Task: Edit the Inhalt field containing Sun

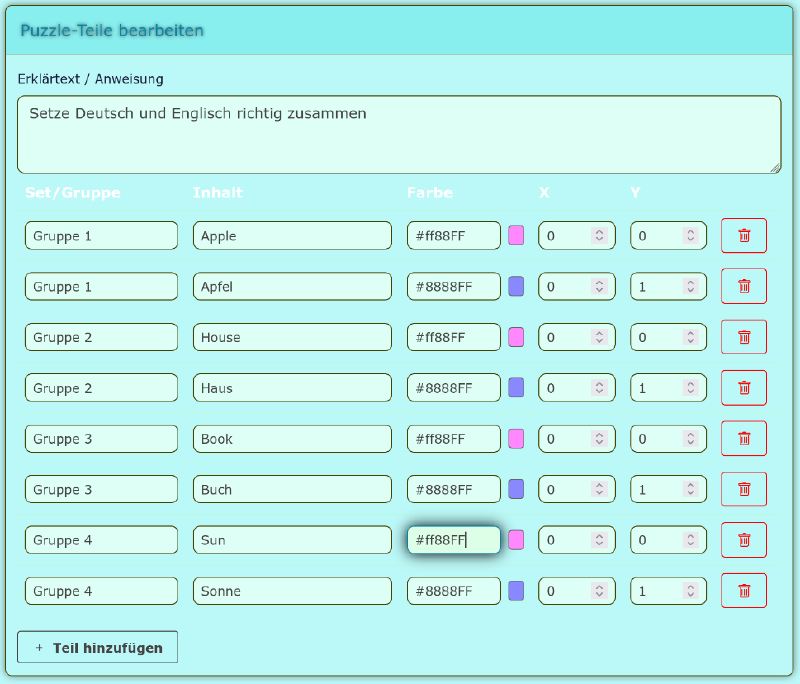Action: (292, 540)
